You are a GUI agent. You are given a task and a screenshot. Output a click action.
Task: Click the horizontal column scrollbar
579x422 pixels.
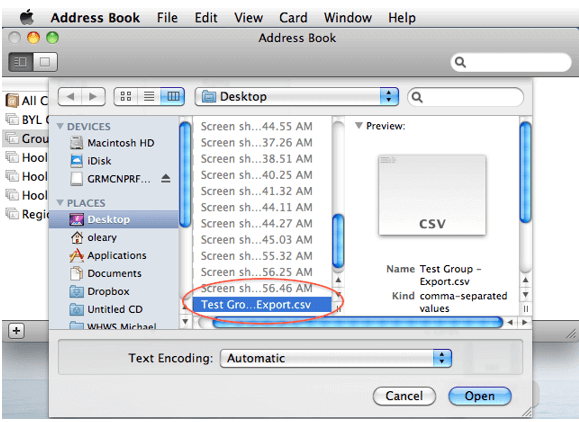[x=357, y=322]
